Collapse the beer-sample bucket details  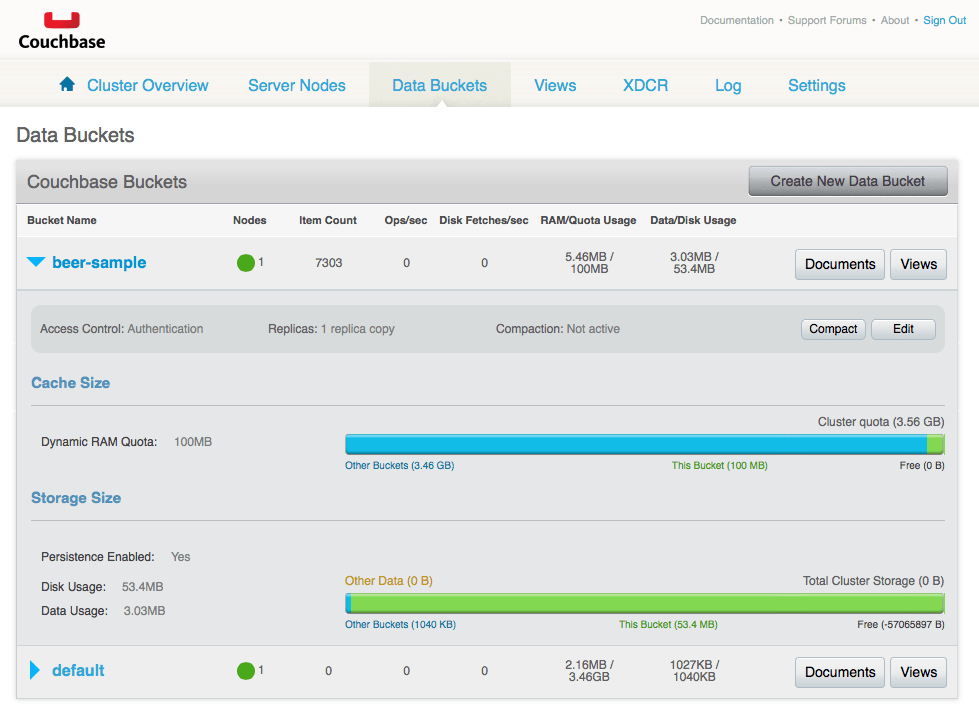pos(36,262)
